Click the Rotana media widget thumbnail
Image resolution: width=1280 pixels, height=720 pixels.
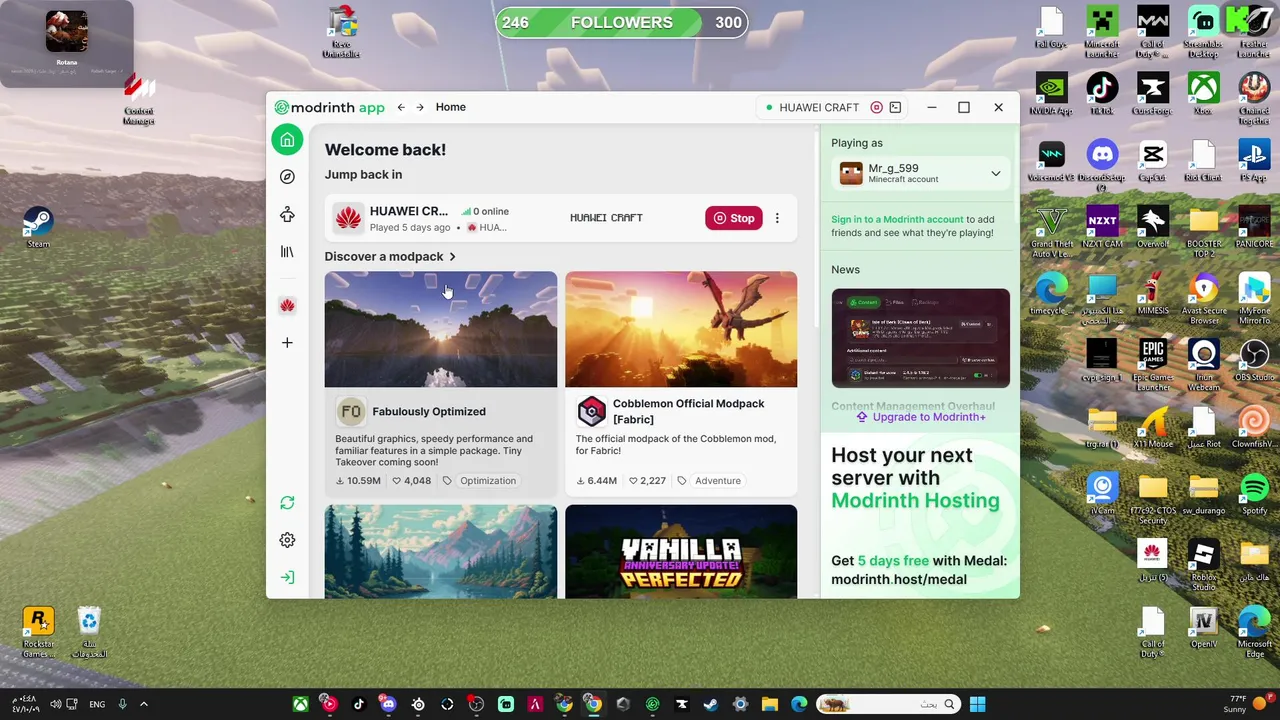click(66, 31)
